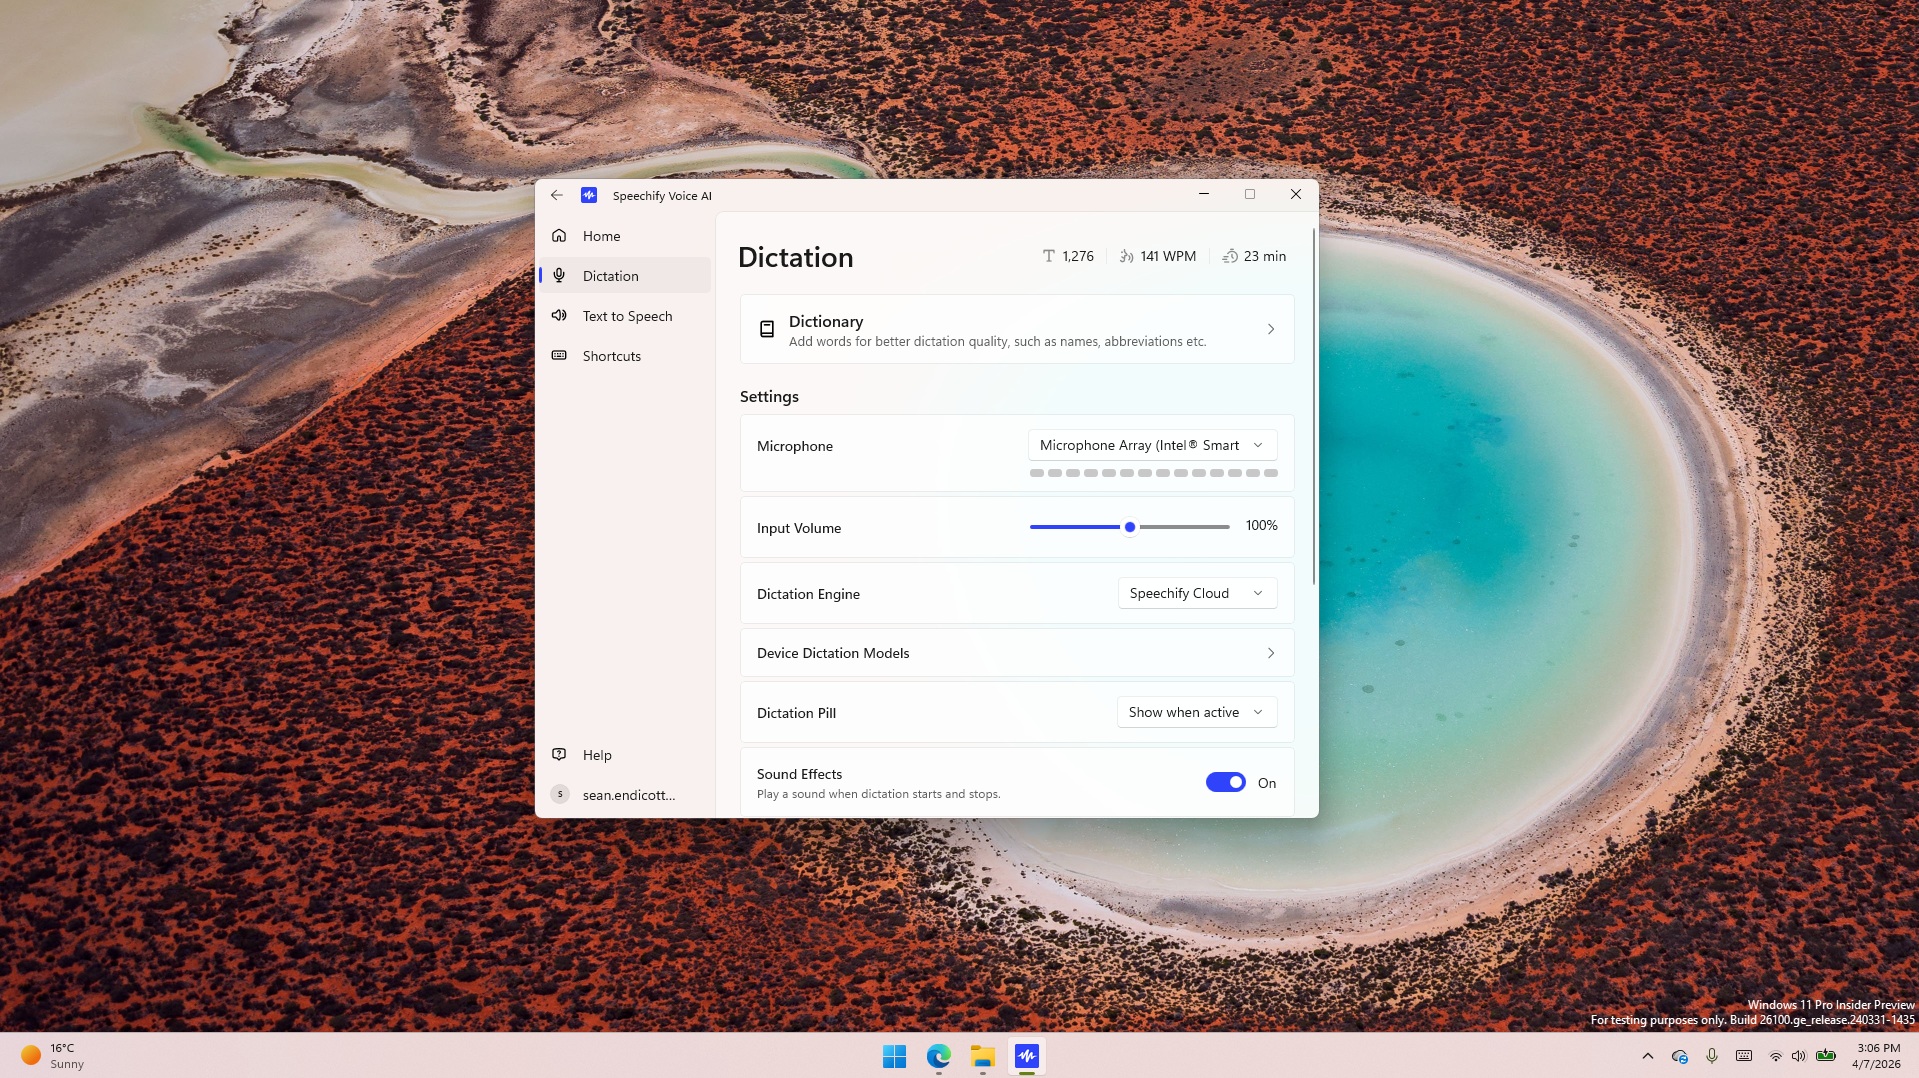This screenshot has width=1919, height=1078.
Task: Change Dictation Engine from Speechify Cloud
Action: coord(1196,592)
